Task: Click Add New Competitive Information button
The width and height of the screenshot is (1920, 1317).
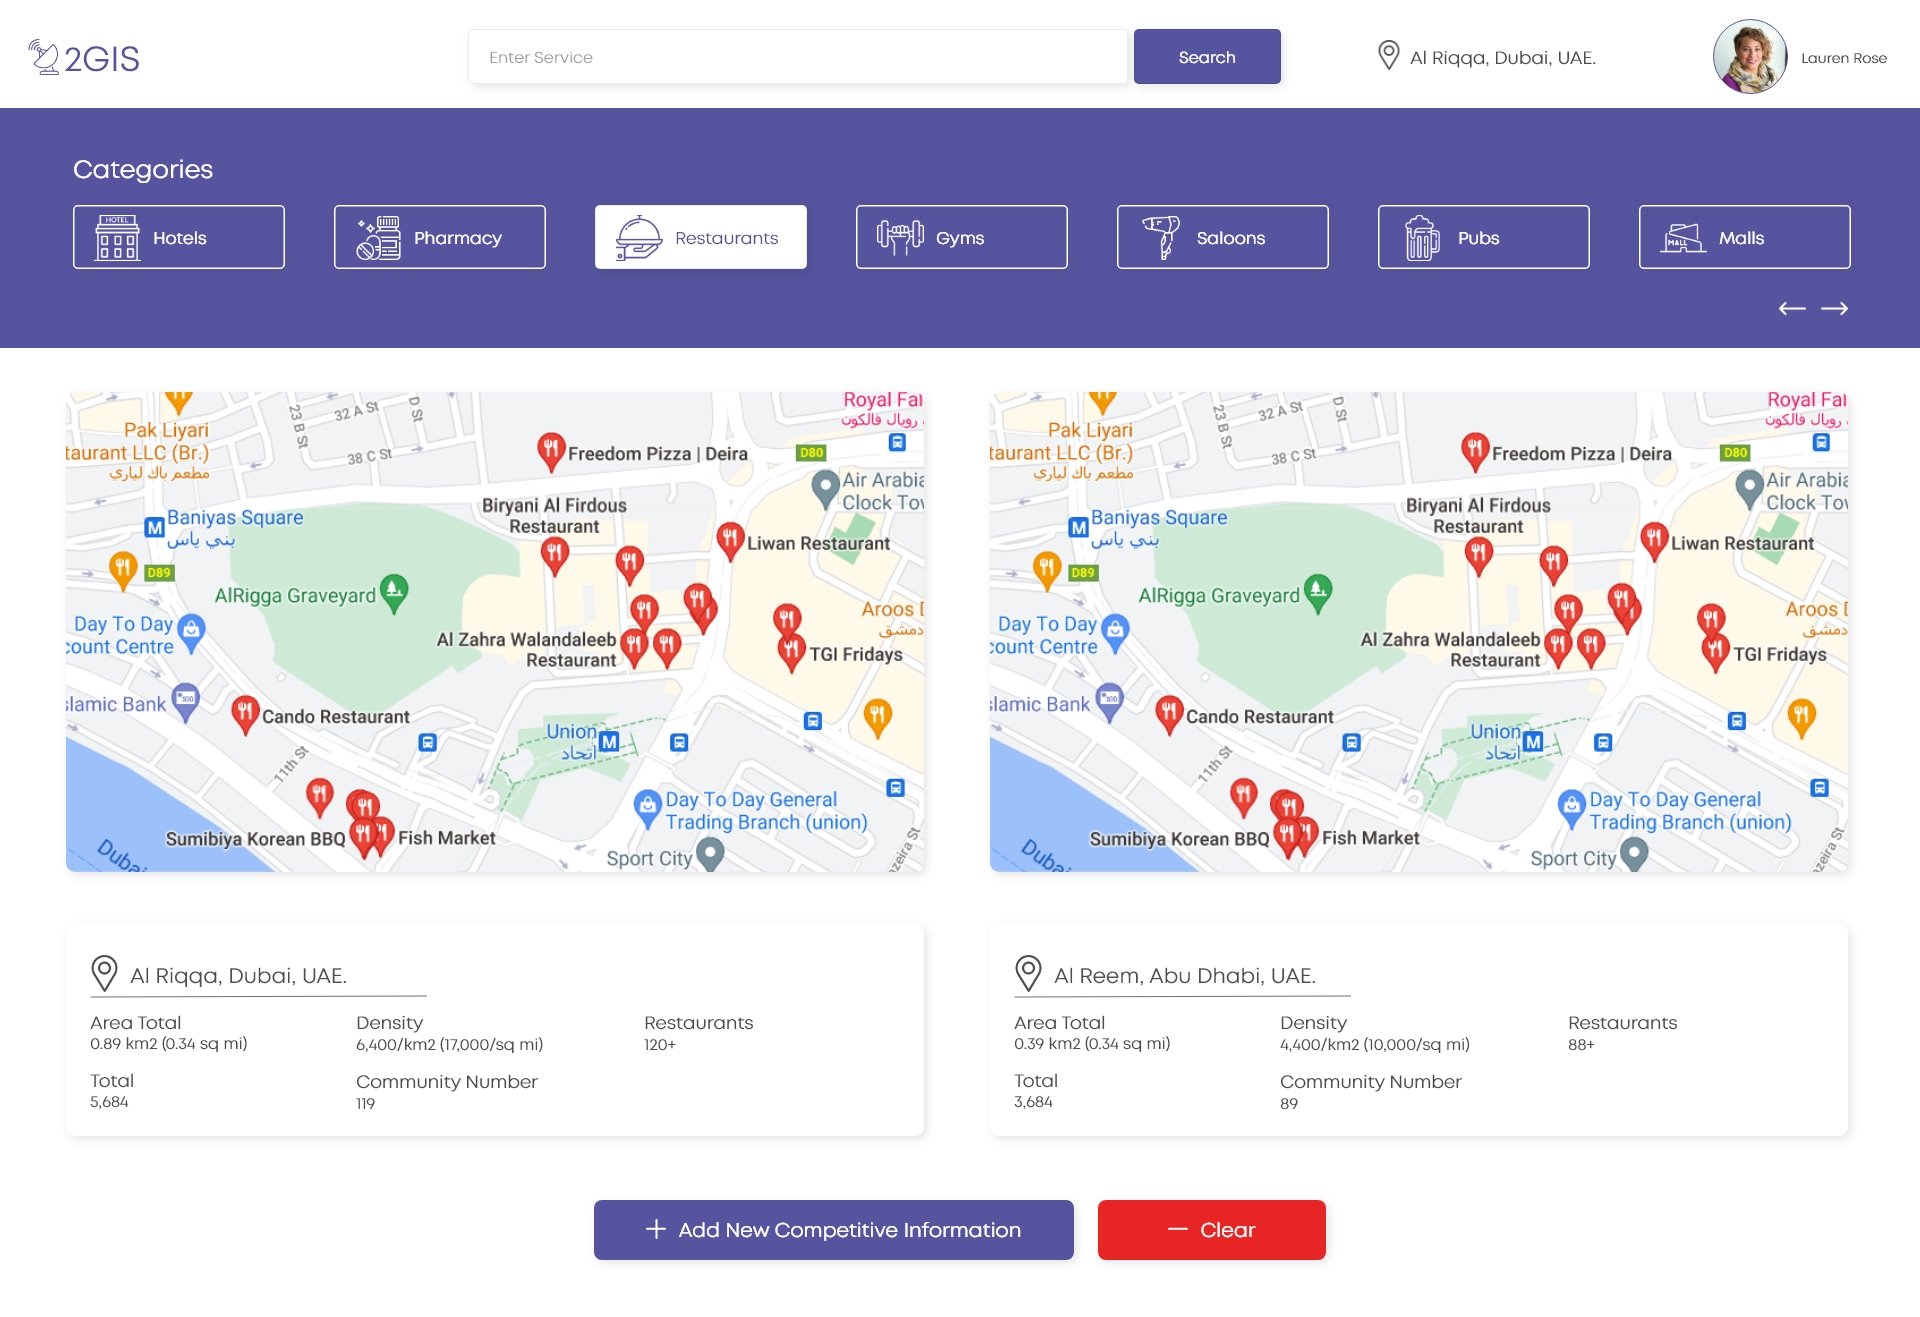Action: pyautogui.click(x=834, y=1229)
